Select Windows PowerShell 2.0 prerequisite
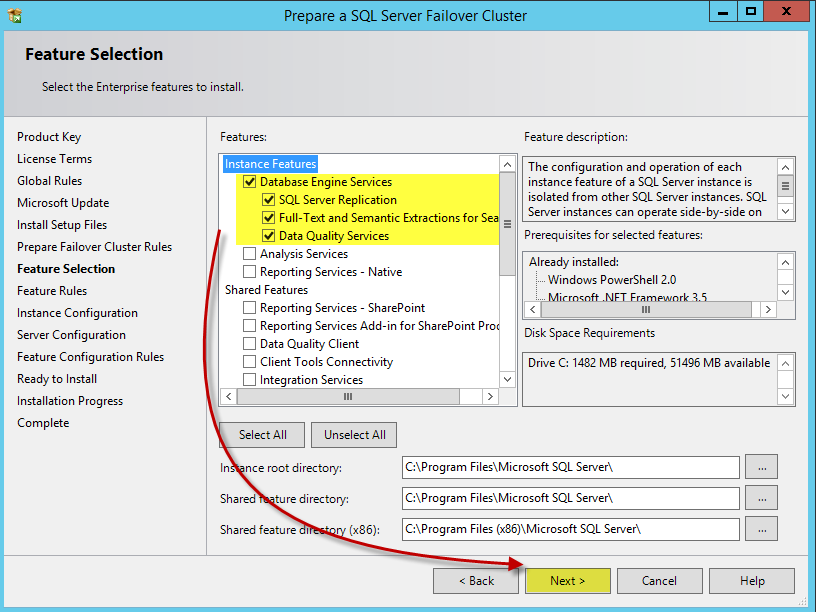The width and height of the screenshot is (816, 612). point(611,279)
